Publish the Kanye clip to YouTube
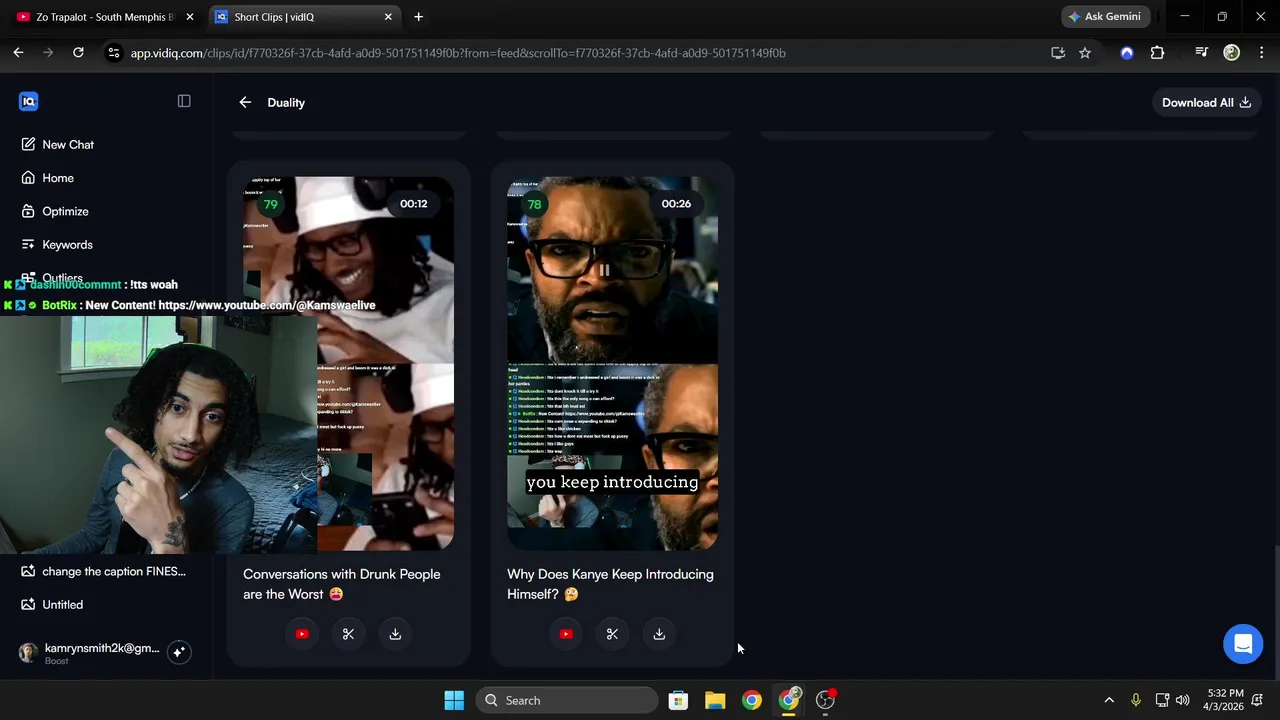 click(x=566, y=634)
